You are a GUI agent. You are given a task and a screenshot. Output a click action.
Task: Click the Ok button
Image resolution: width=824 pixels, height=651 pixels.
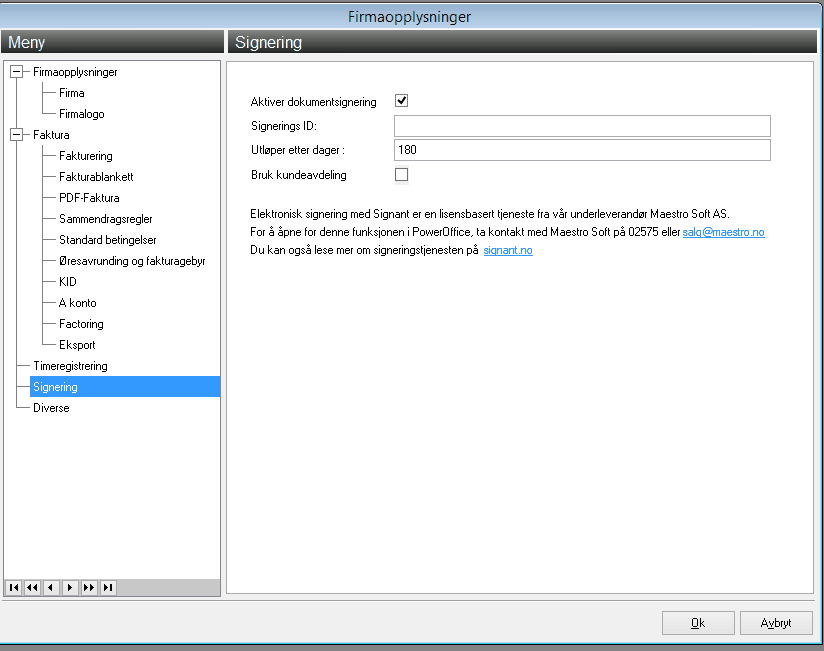(x=698, y=623)
